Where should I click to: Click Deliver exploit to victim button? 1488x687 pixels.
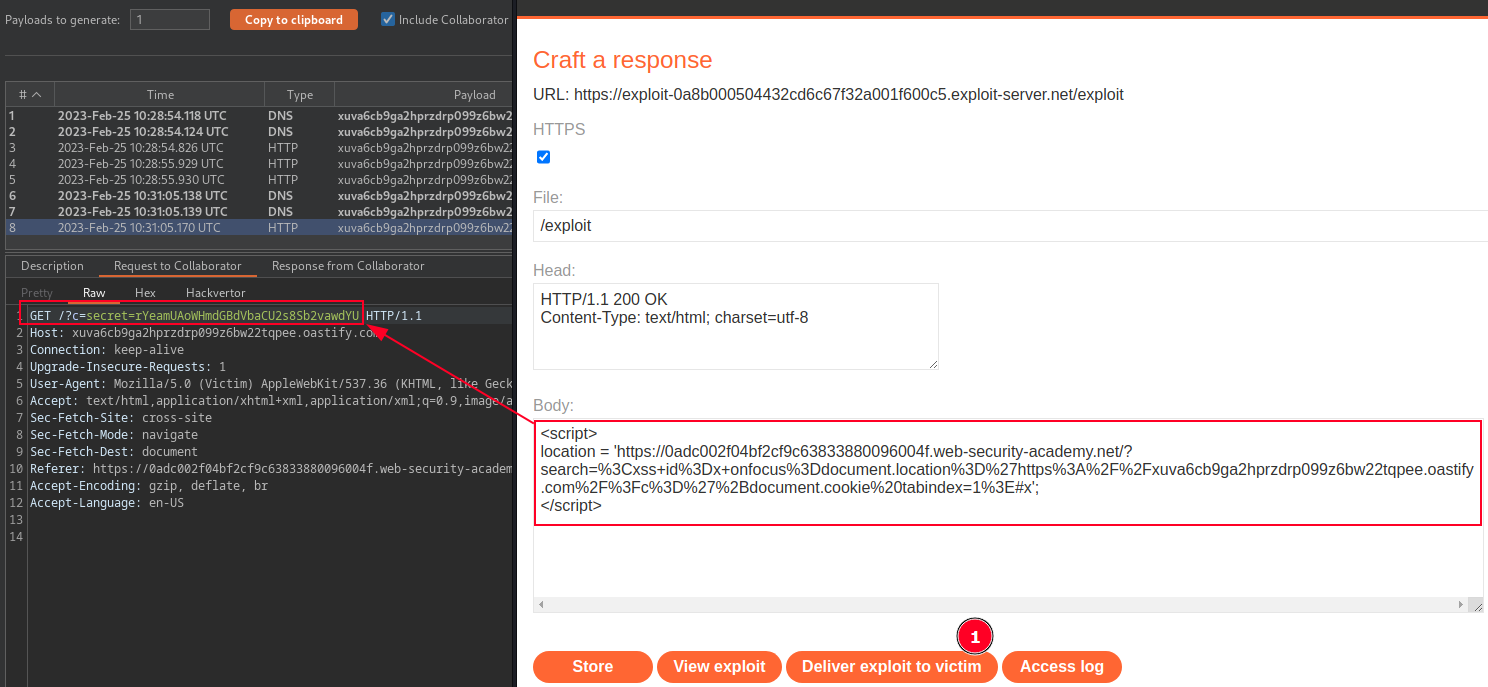pyautogui.click(x=892, y=666)
